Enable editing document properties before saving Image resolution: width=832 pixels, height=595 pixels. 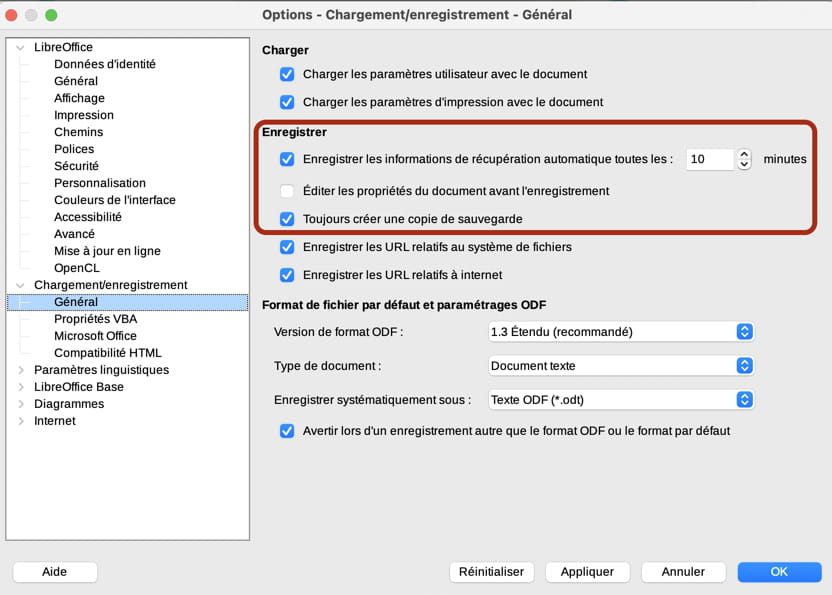(x=287, y=191)
